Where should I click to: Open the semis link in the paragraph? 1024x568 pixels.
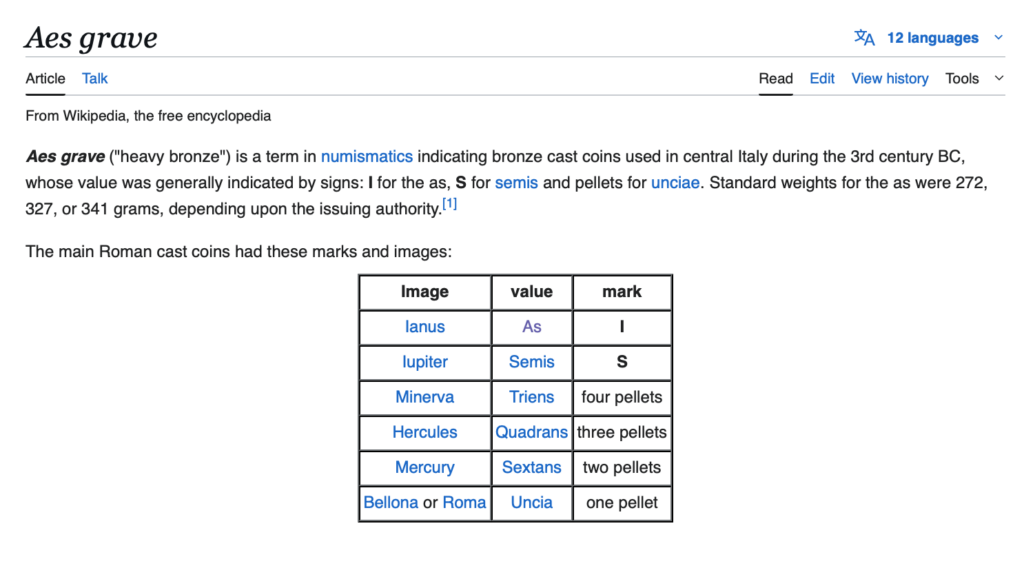(x=516, y=183)
